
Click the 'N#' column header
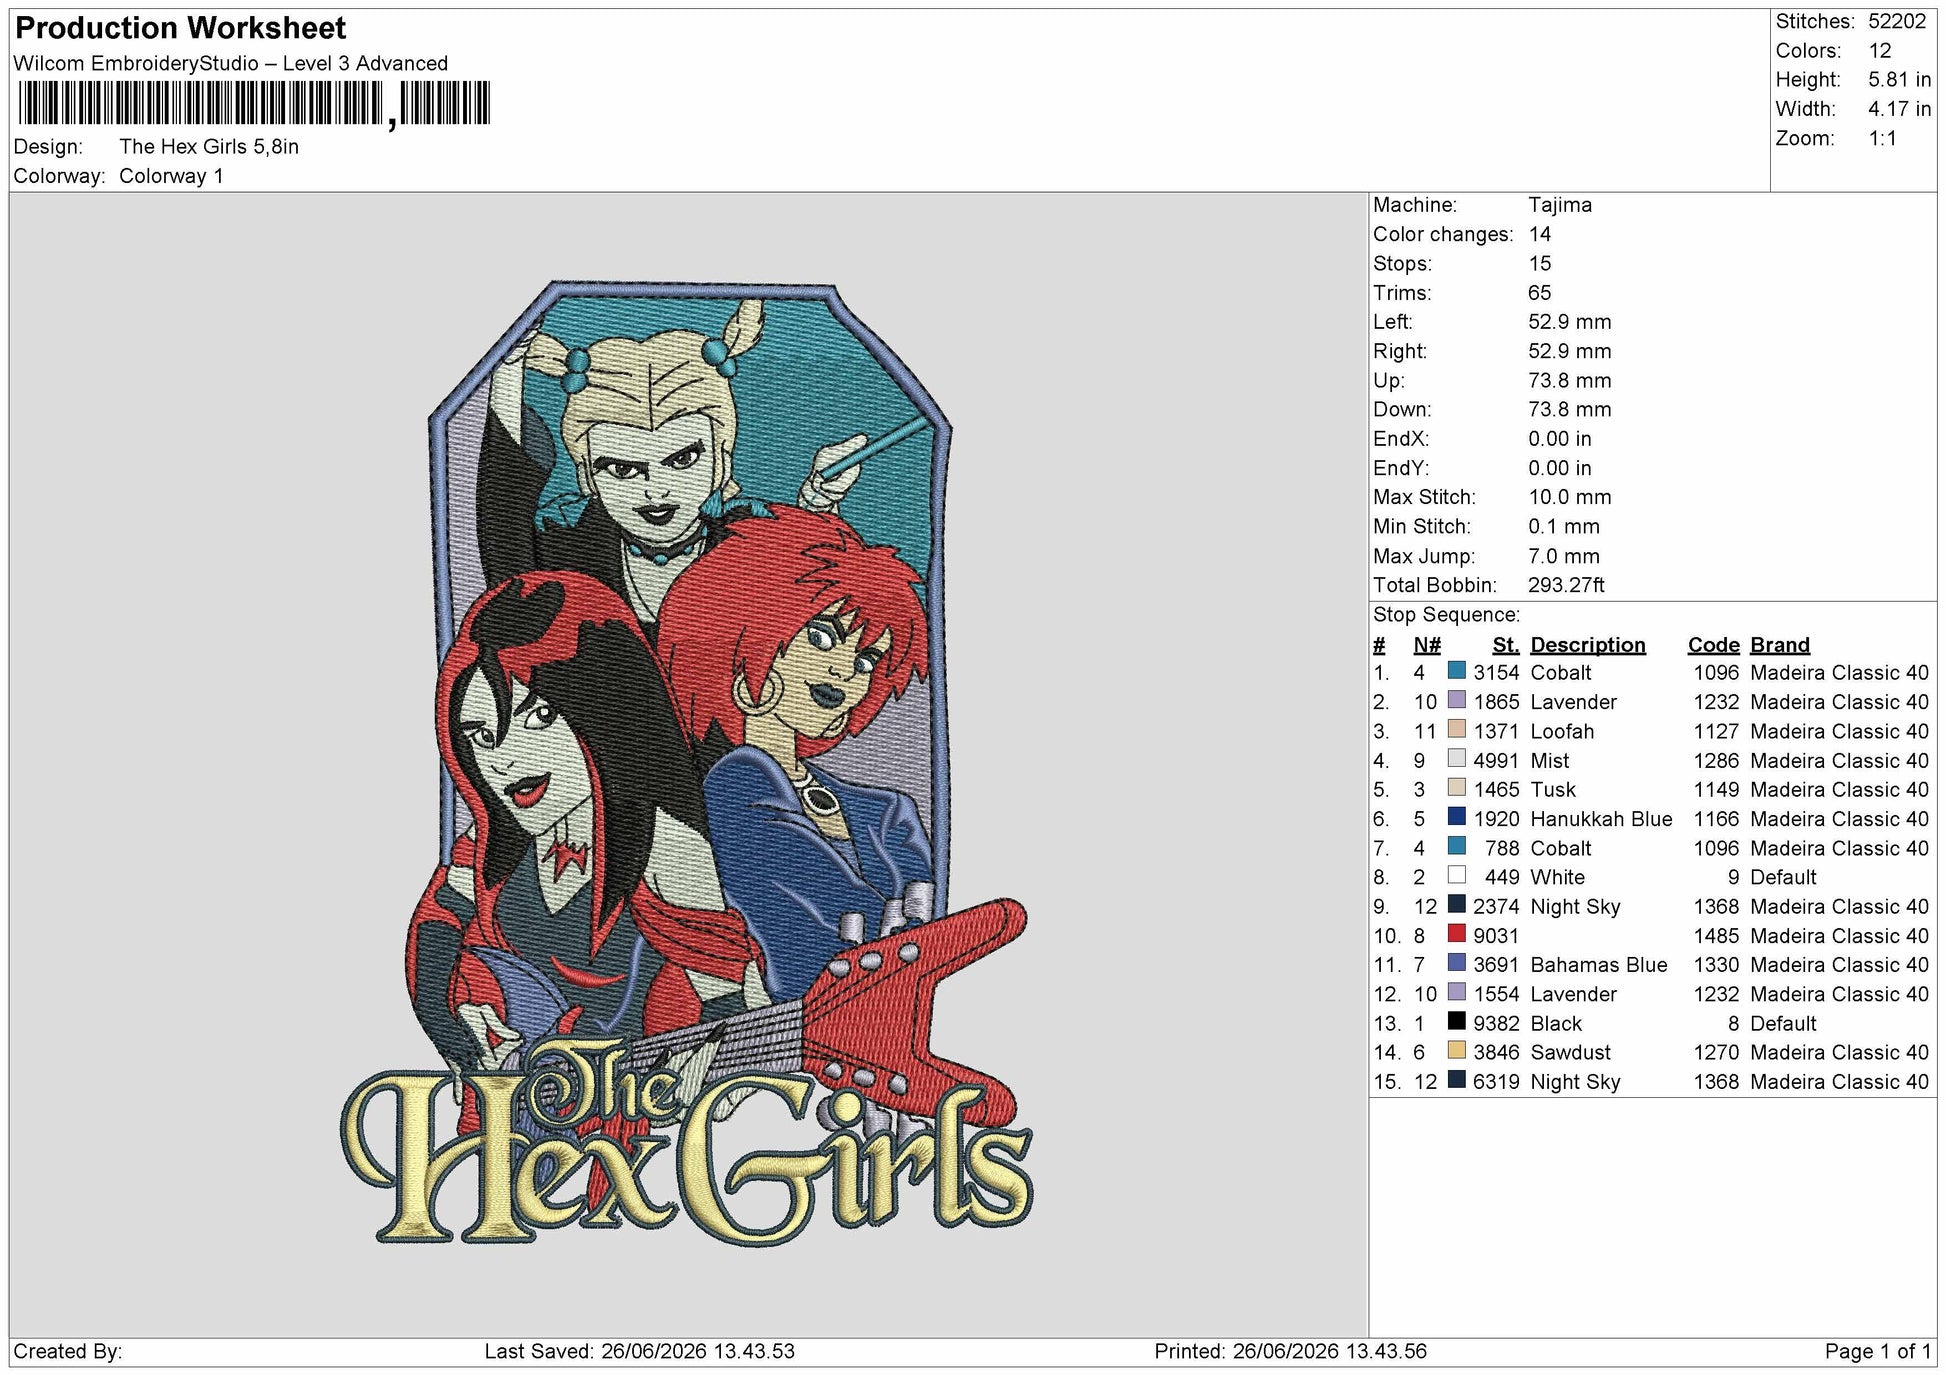[x=1427, y=645]
